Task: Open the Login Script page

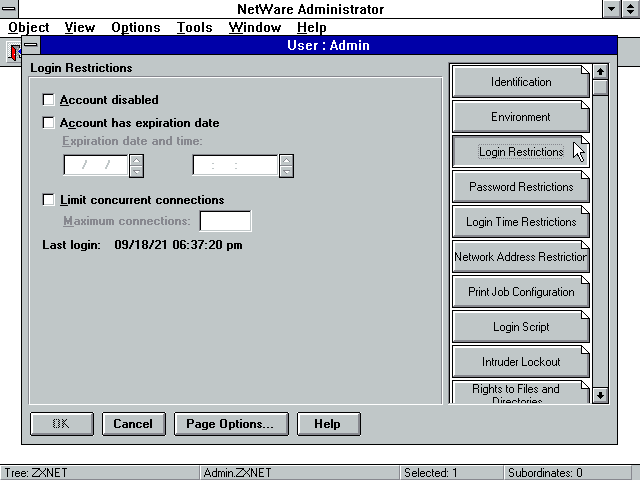Action: pyautogui.click(x=521, y=327)
